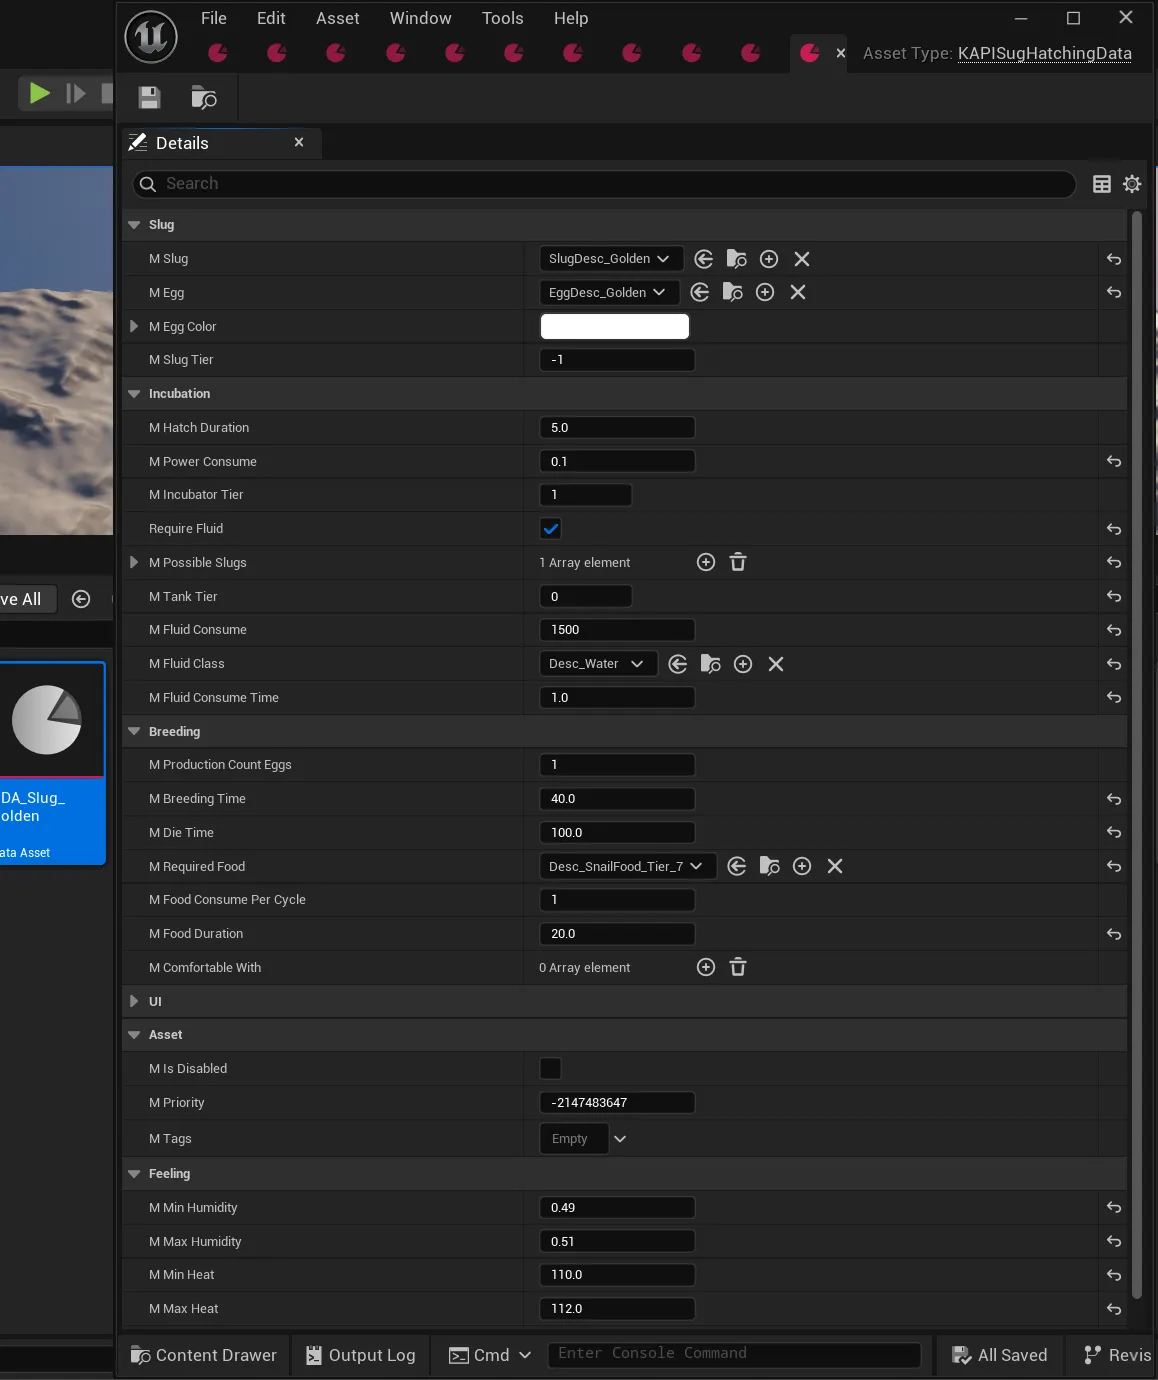
Task: Open the M Egg asset dropdown
Action: [609, 292]
